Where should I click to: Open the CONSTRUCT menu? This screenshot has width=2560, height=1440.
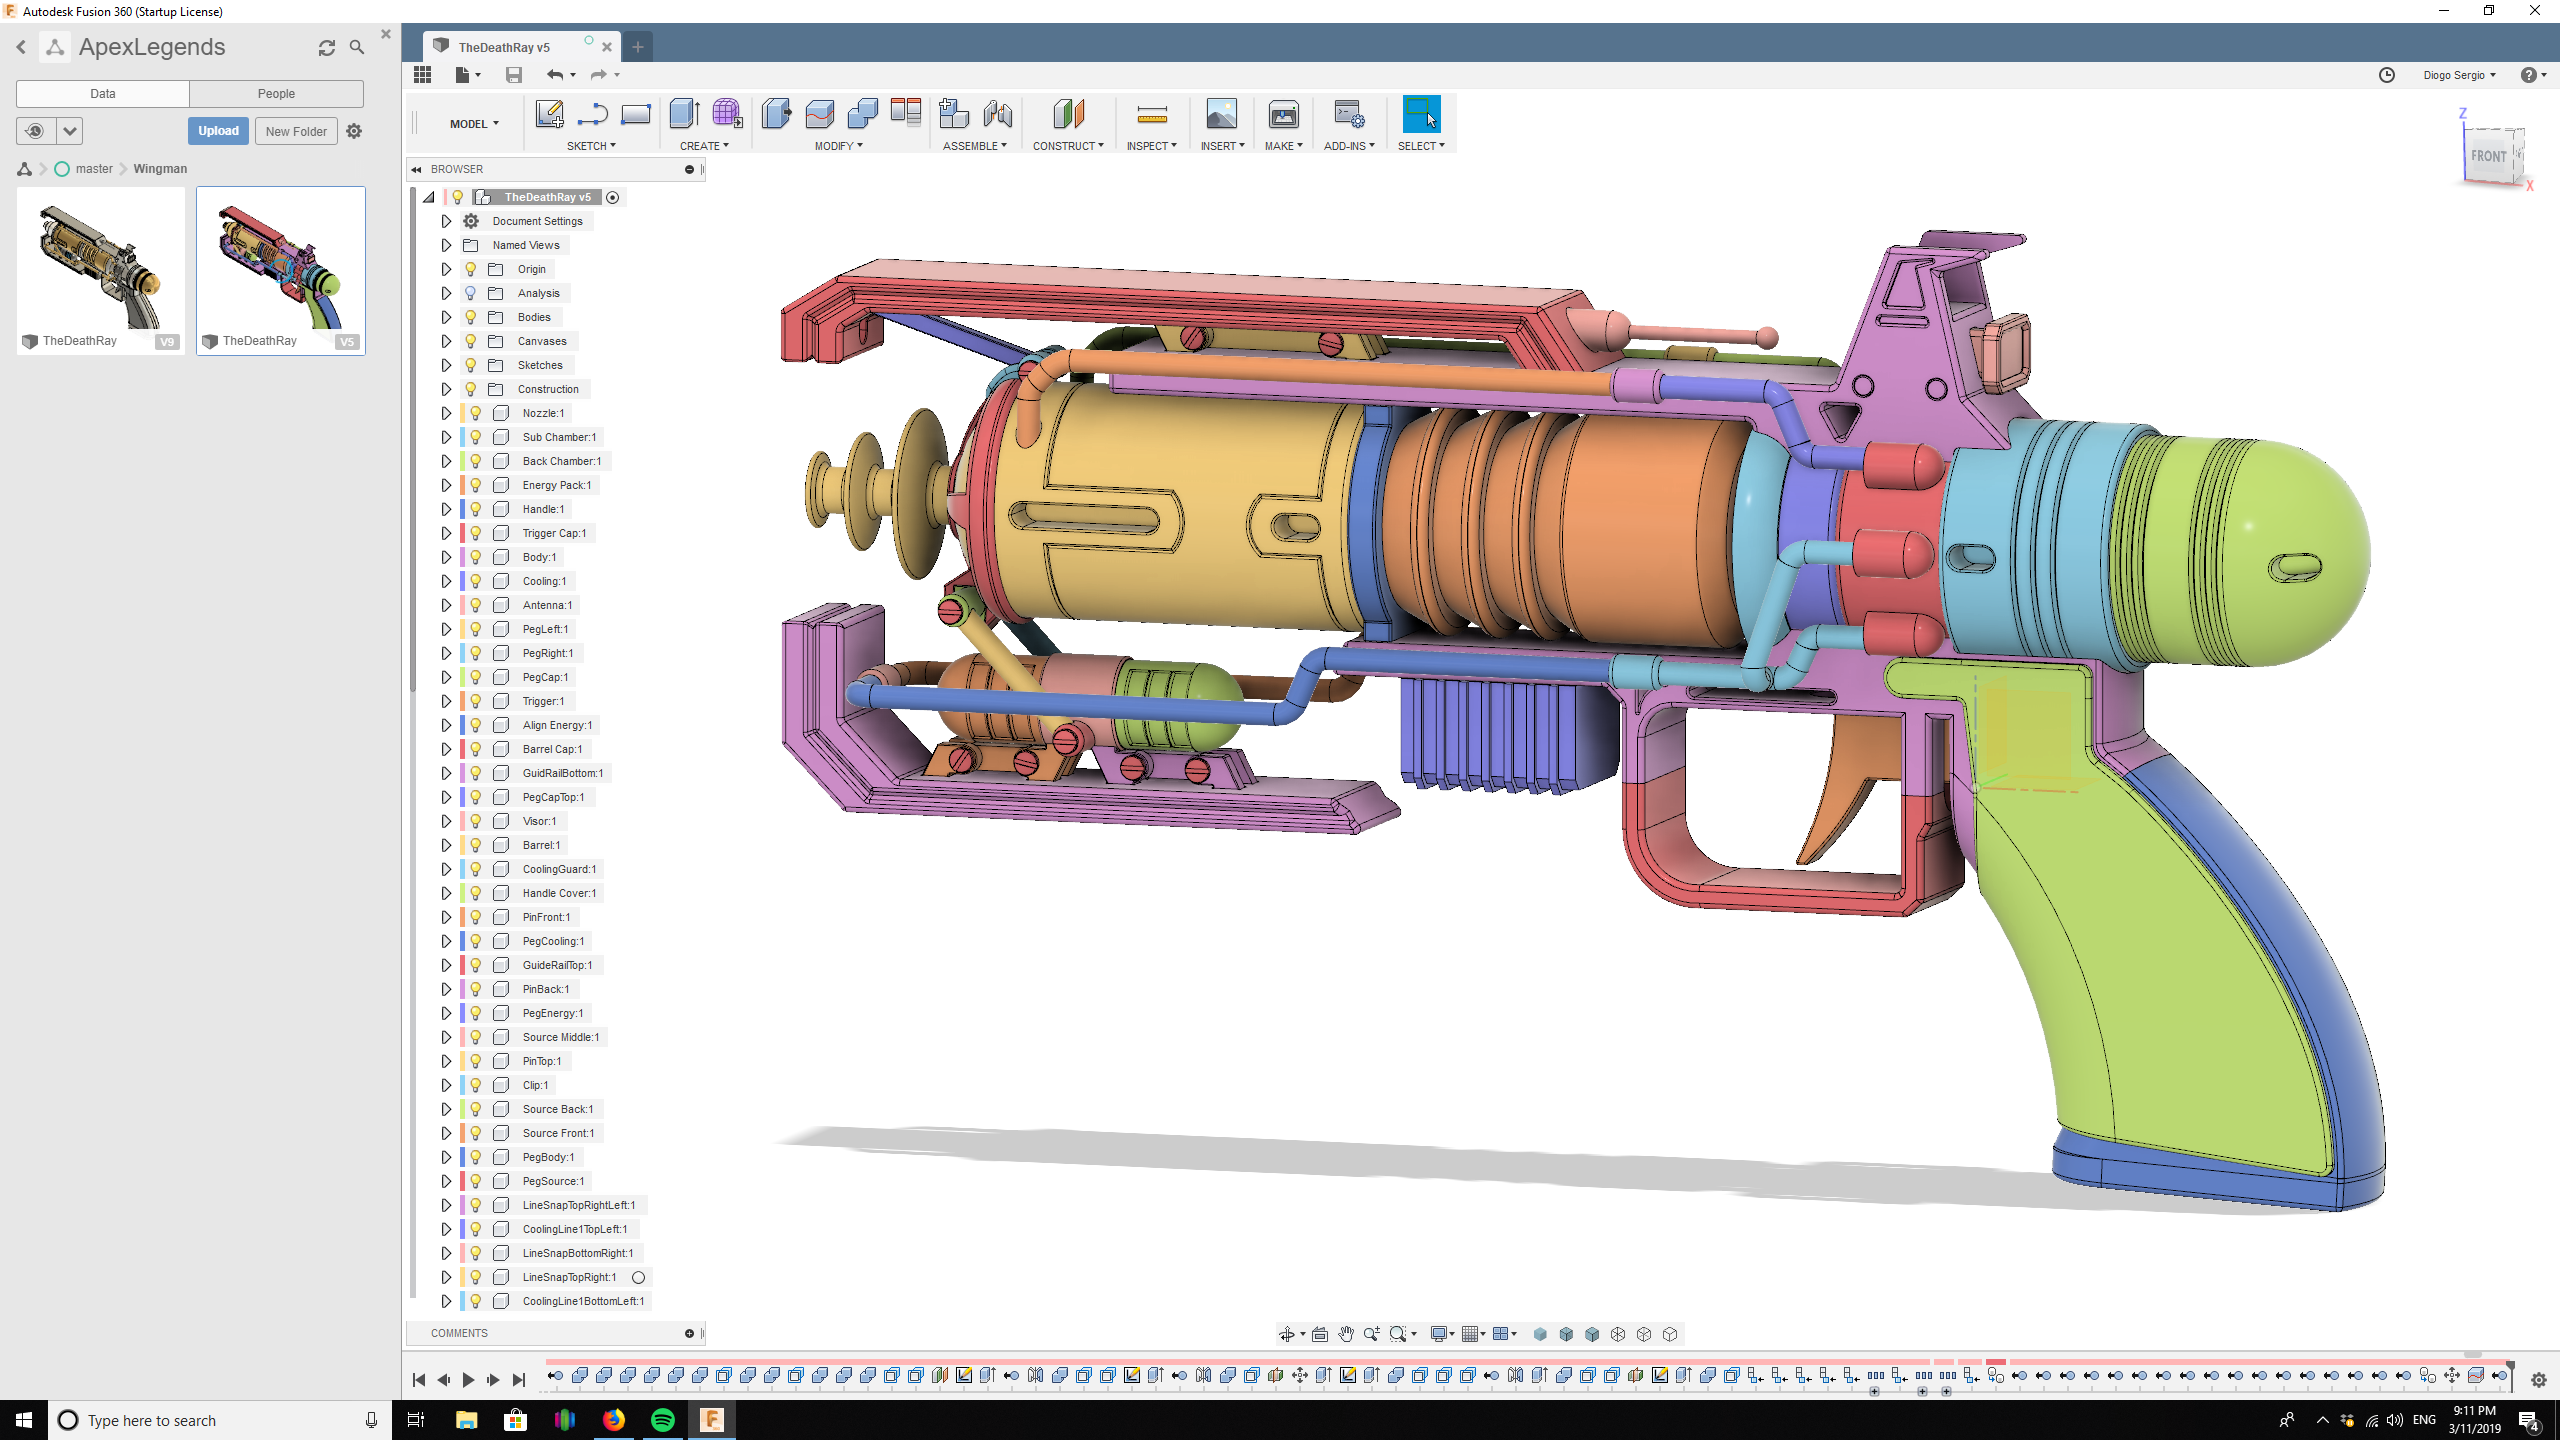[x=1068, y=146]
